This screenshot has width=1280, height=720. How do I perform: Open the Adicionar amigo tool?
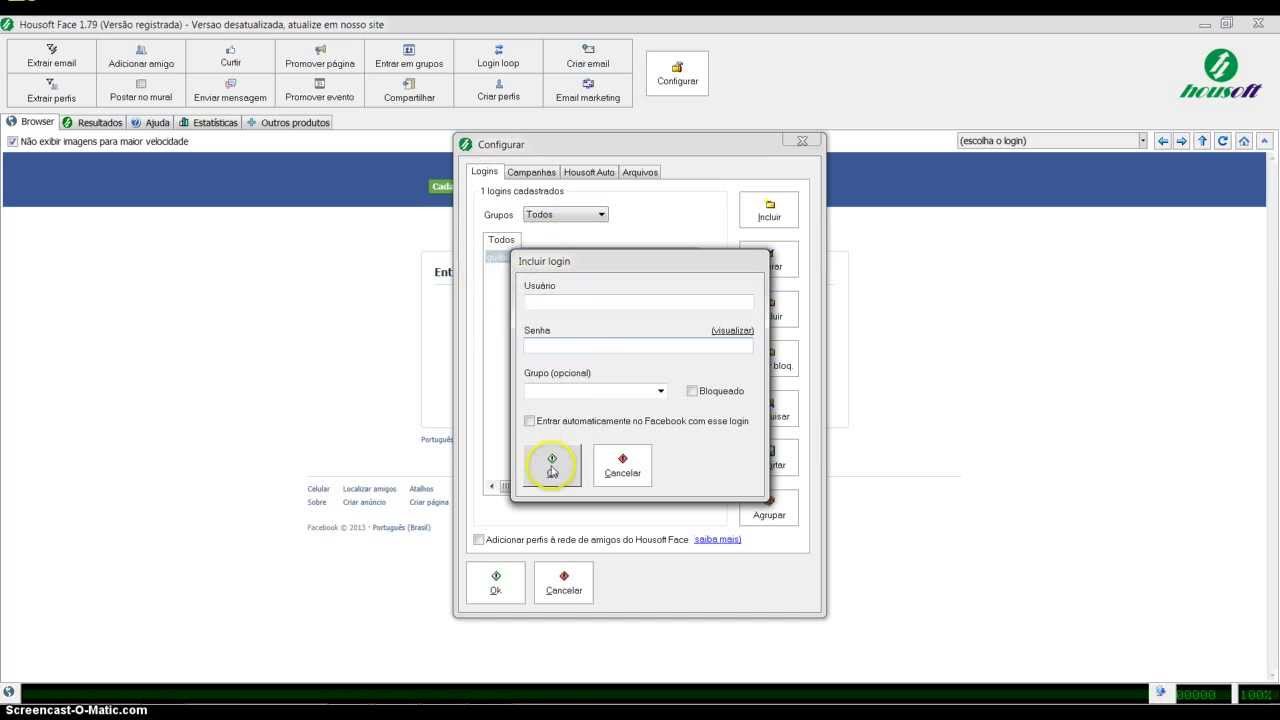[x=141, y=56]
